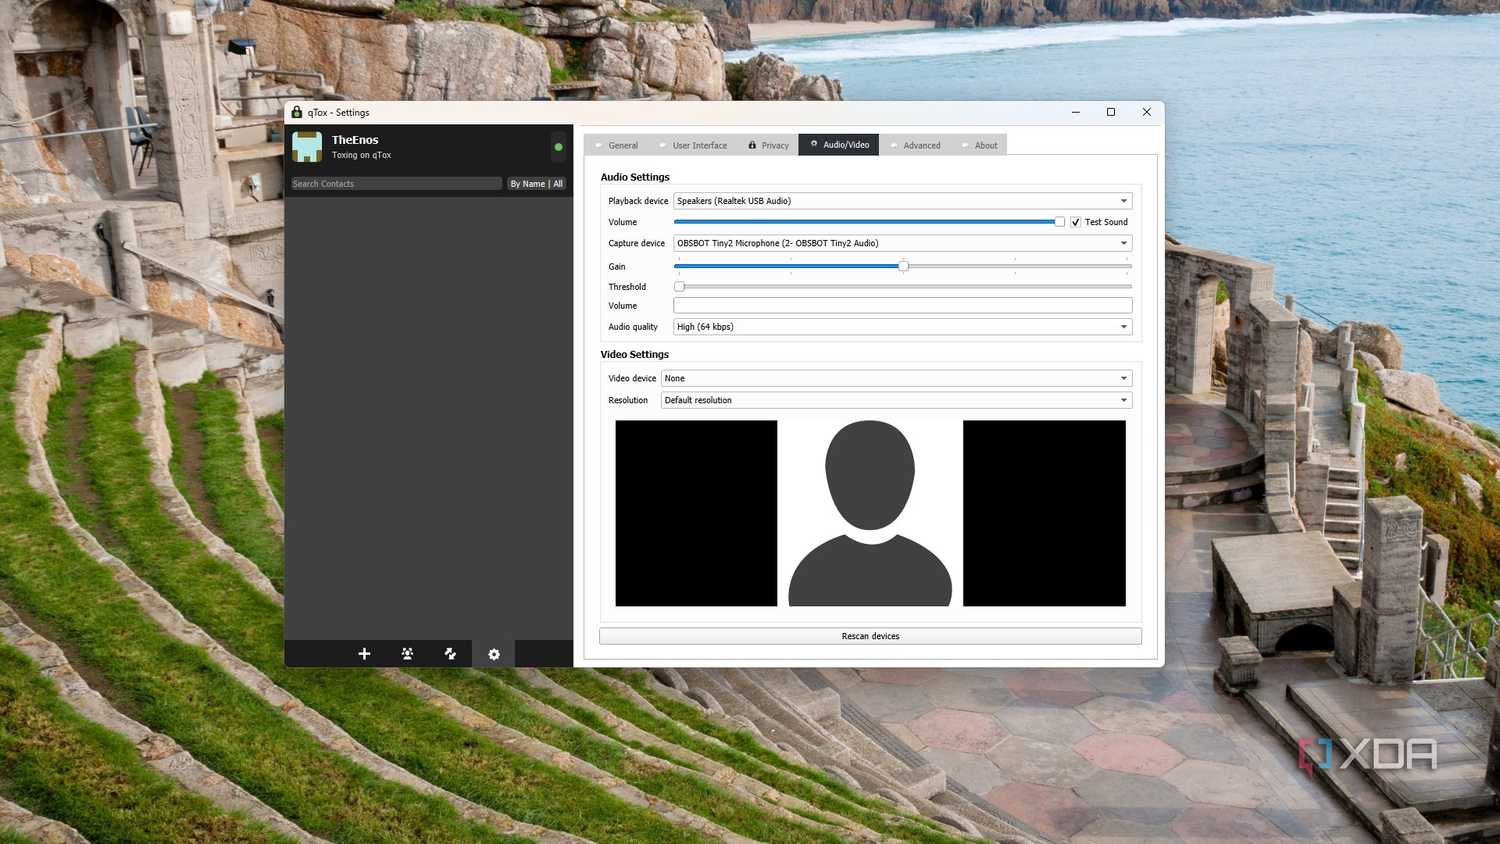Click the Rescan devices button
This screenshot has width=1500, height=844.
pos(870,636)
